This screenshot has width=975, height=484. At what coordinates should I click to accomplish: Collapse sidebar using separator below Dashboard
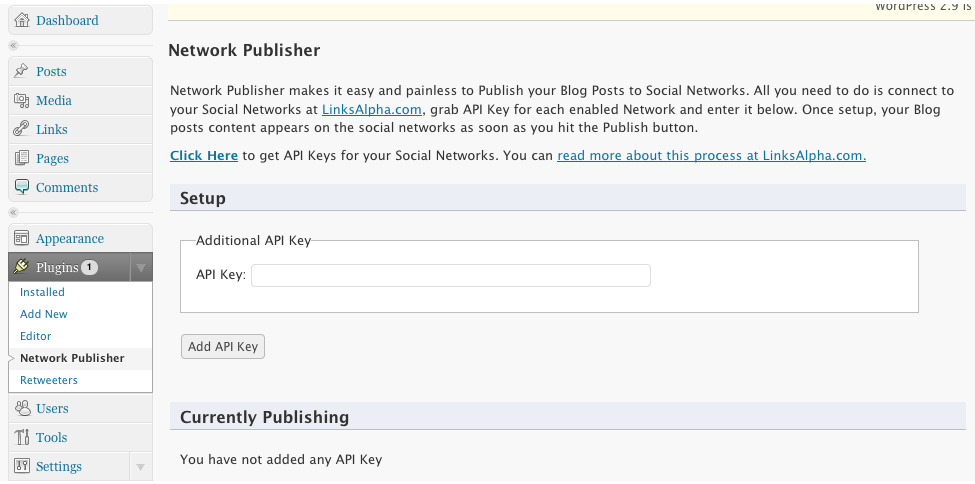tap(14, 45)
